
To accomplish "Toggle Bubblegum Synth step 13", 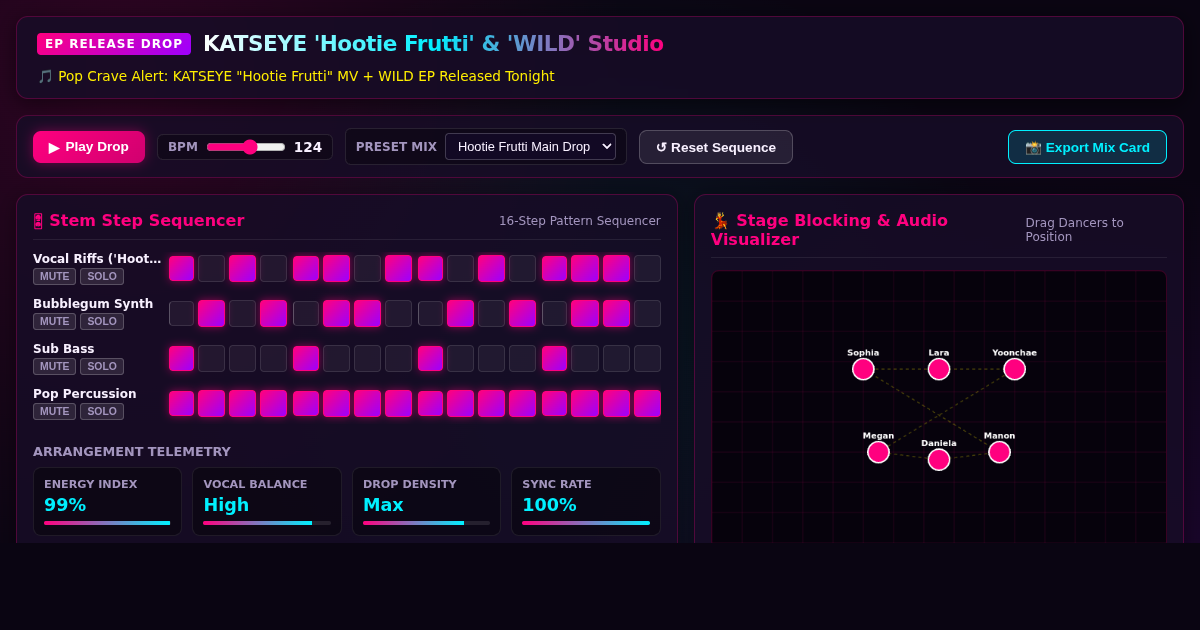I will 555,313.
